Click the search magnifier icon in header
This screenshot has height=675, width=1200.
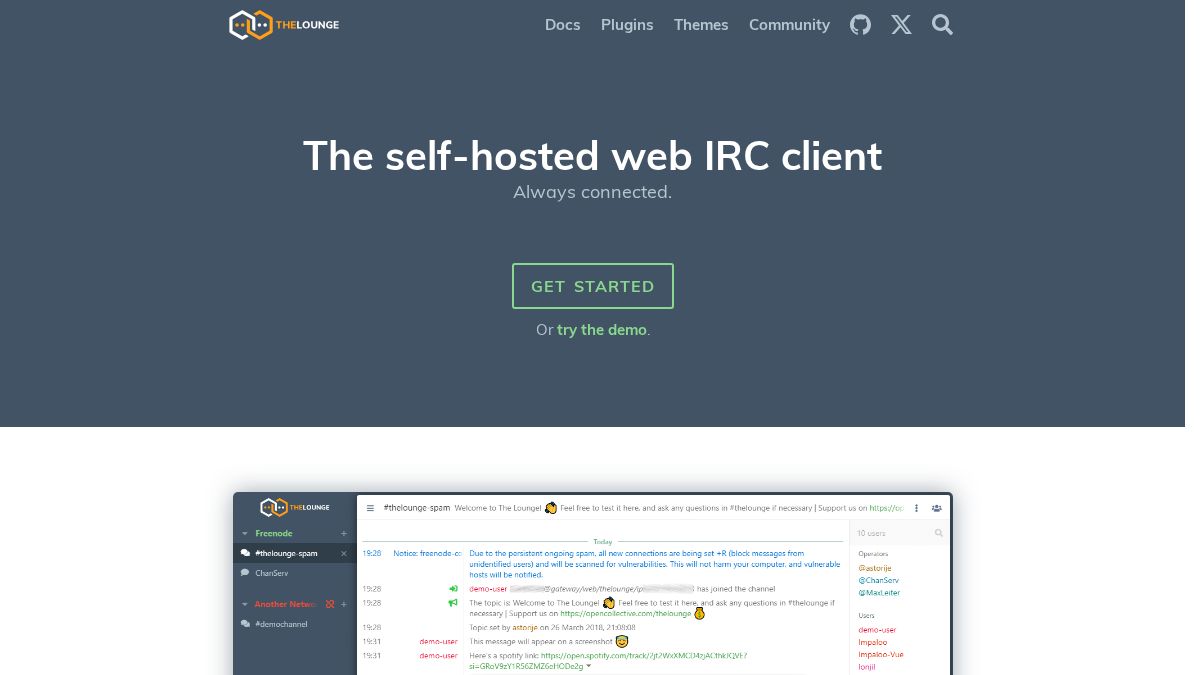pyautogui.click(x=942, y=25)
